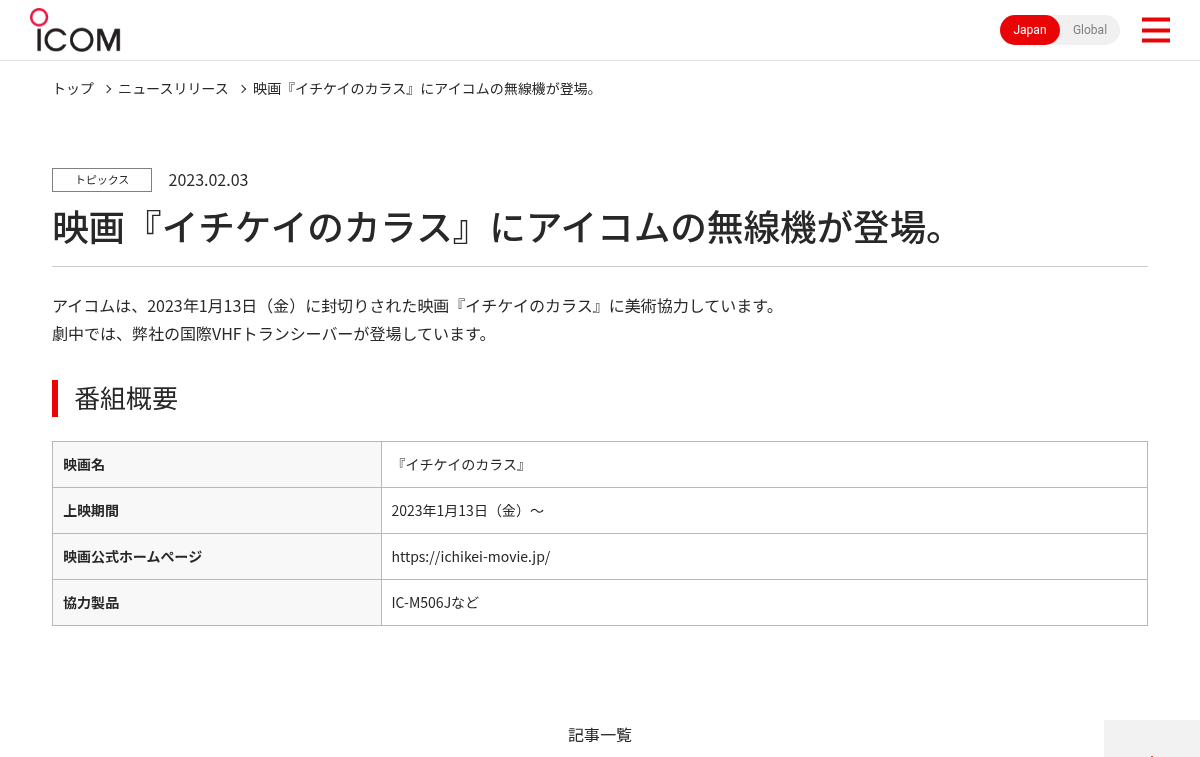This screenshot has height=757, width=1200.
Task: Click the date 2023.02.03
Action: 208,180
